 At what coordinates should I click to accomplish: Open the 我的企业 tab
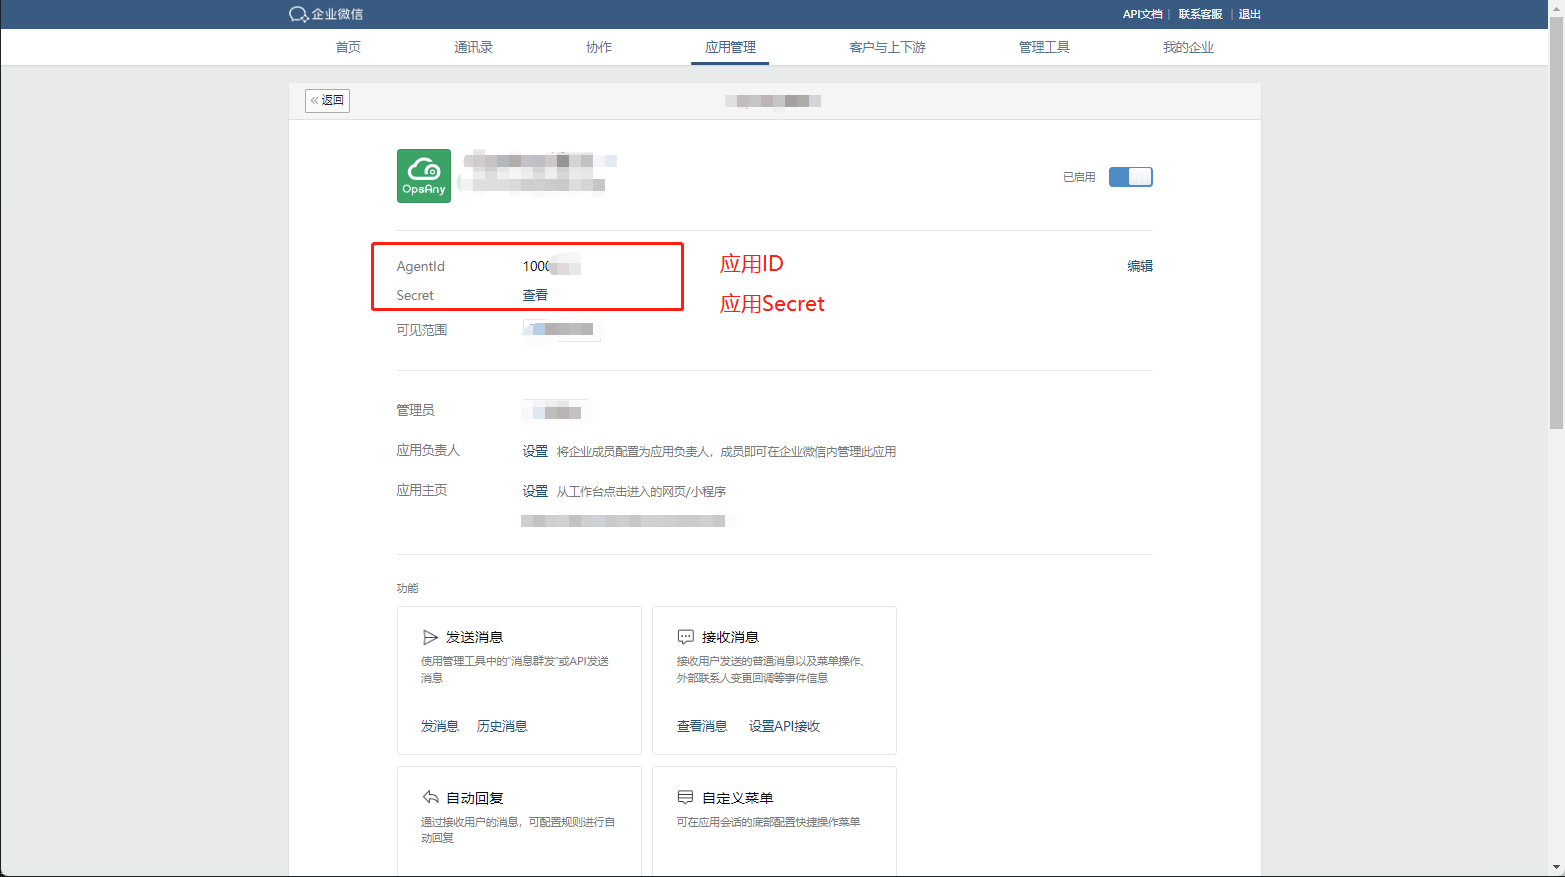(1188, 47)
